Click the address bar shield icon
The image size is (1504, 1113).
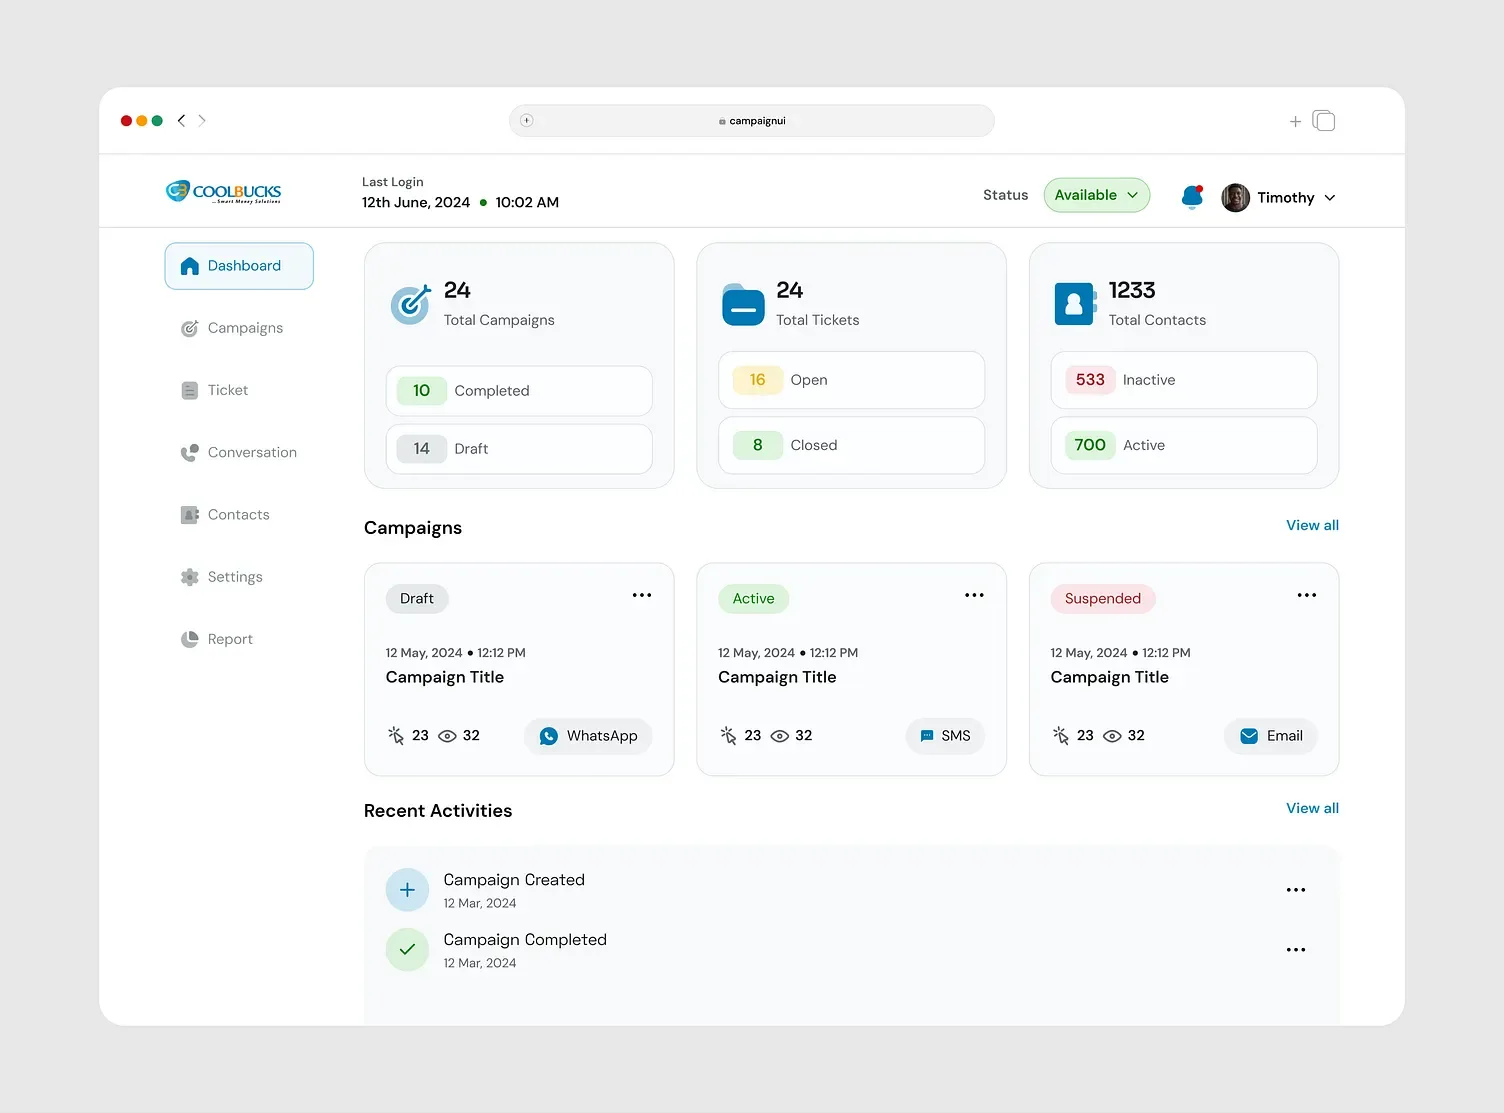527,121
